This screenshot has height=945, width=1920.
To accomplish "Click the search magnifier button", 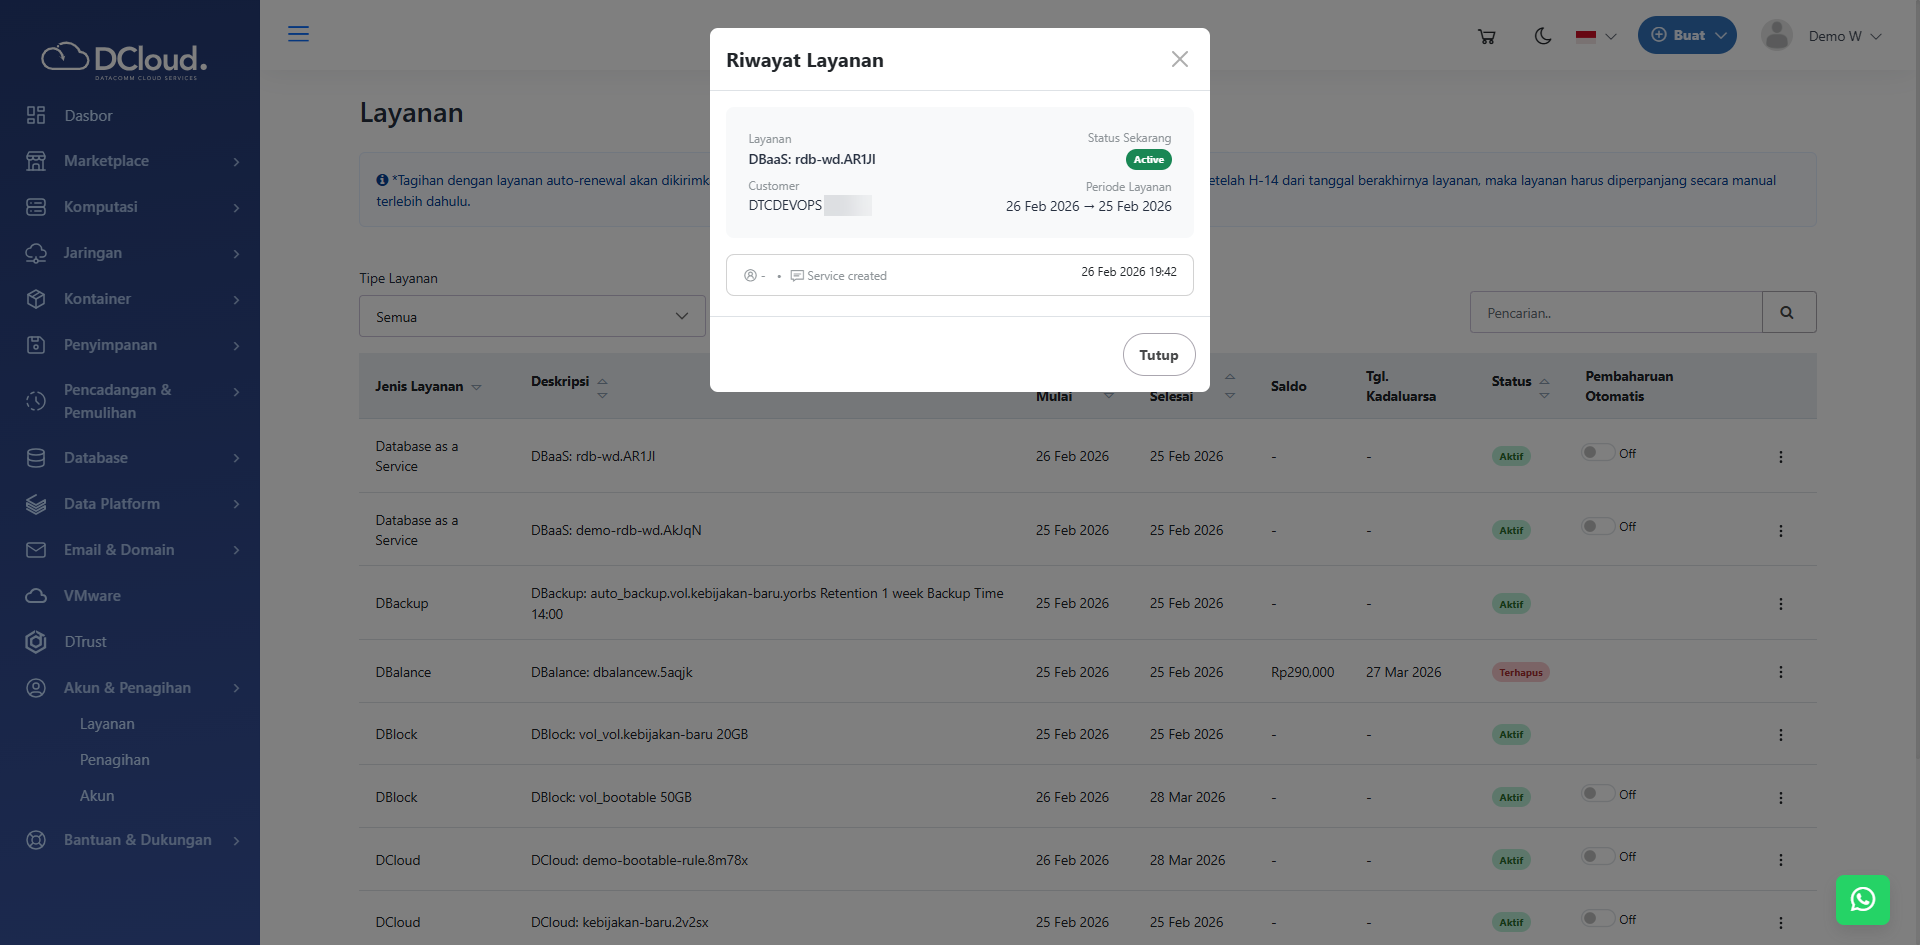I will click(1788, 313).
